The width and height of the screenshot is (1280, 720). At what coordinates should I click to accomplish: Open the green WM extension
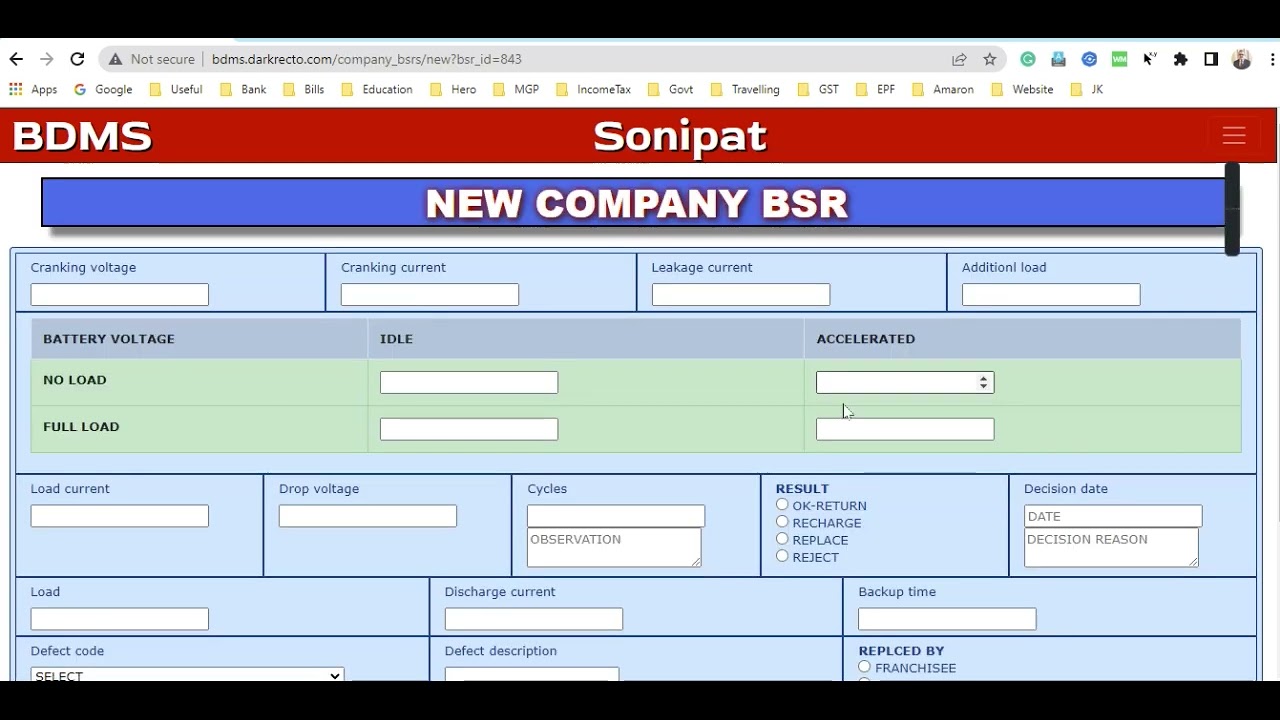click(x=1119, y=59)
